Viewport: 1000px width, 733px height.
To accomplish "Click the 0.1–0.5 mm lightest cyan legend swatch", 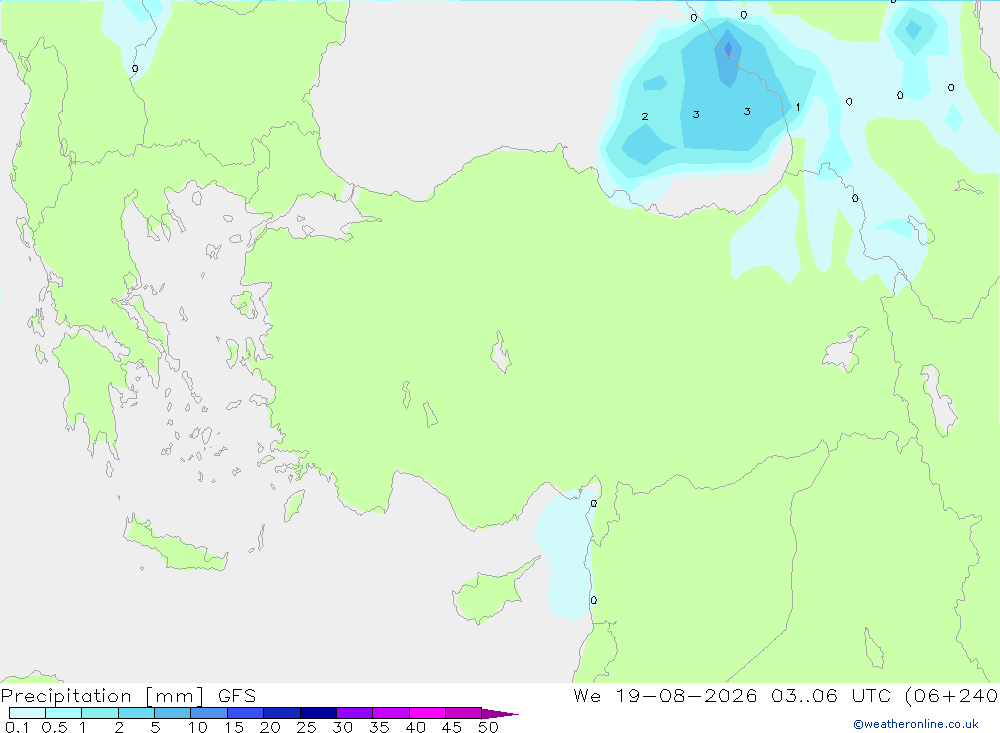I will (x=27, y=713).
